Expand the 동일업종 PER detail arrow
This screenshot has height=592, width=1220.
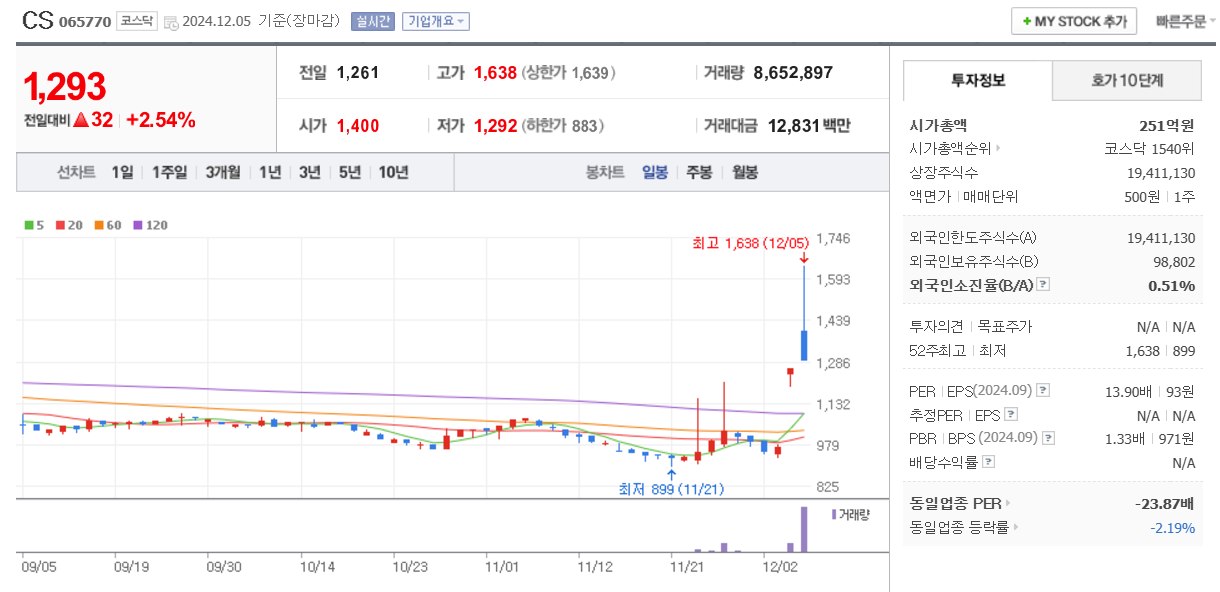(x=1008, y=503)
